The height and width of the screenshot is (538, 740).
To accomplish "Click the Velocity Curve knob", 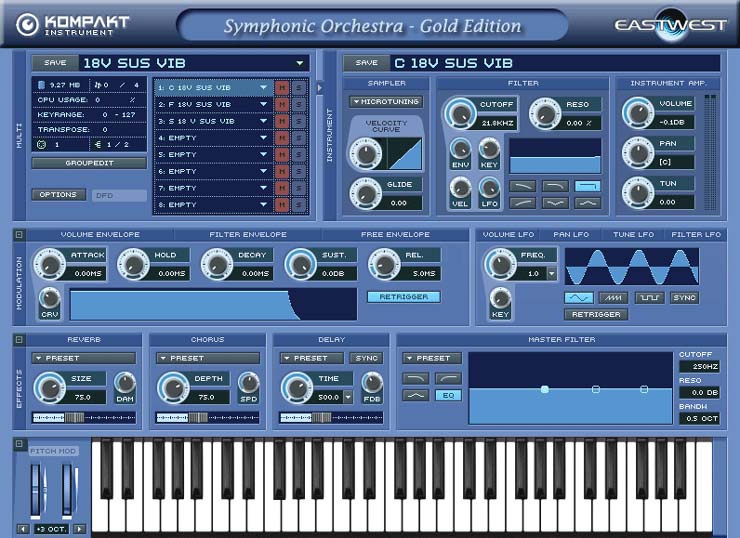I will pos(365,153).
